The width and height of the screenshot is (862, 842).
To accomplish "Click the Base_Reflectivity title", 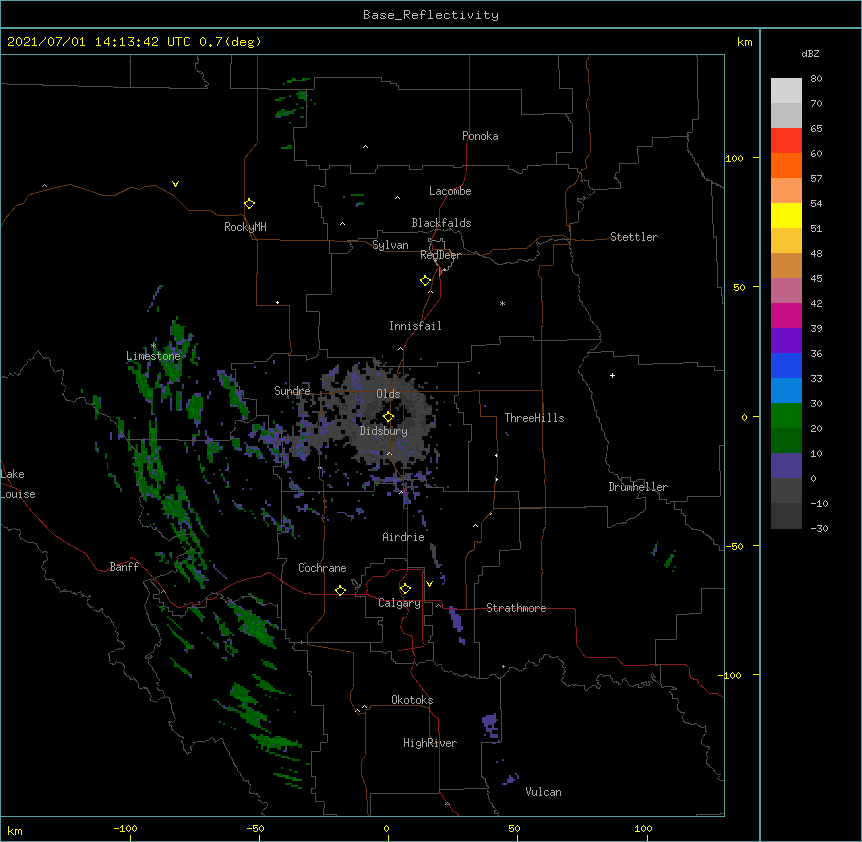I will pyautogui.click(x=431, y=15).
